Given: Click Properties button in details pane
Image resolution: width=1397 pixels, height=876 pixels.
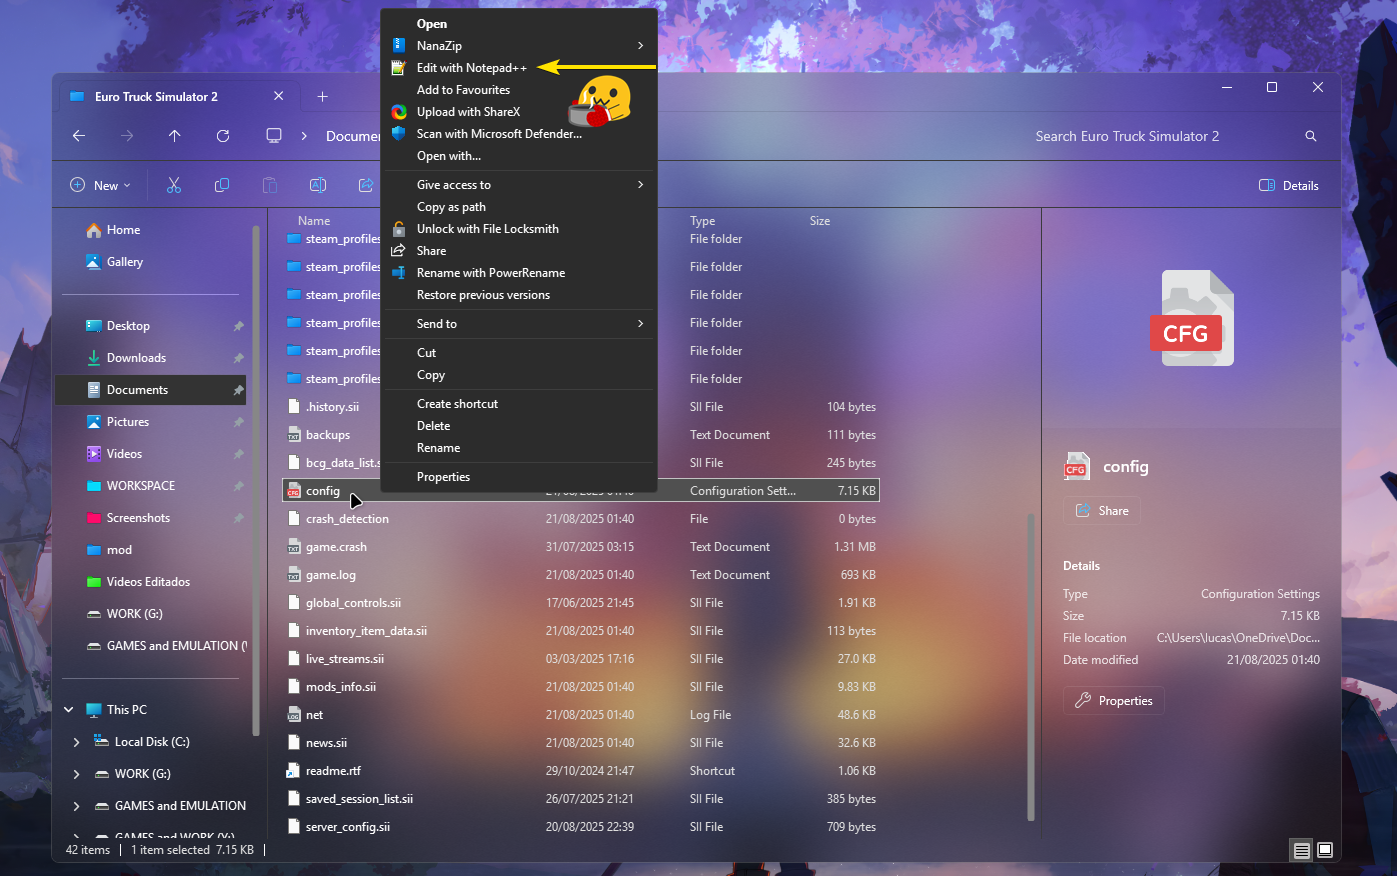Looking at the screenshot, I should [x=1114, y=701].
